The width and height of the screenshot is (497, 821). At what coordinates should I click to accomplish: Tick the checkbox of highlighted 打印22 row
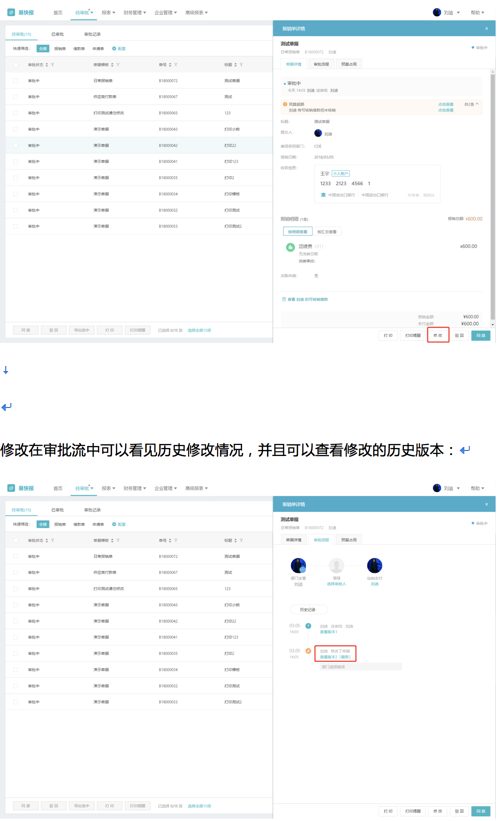point(15,146)
